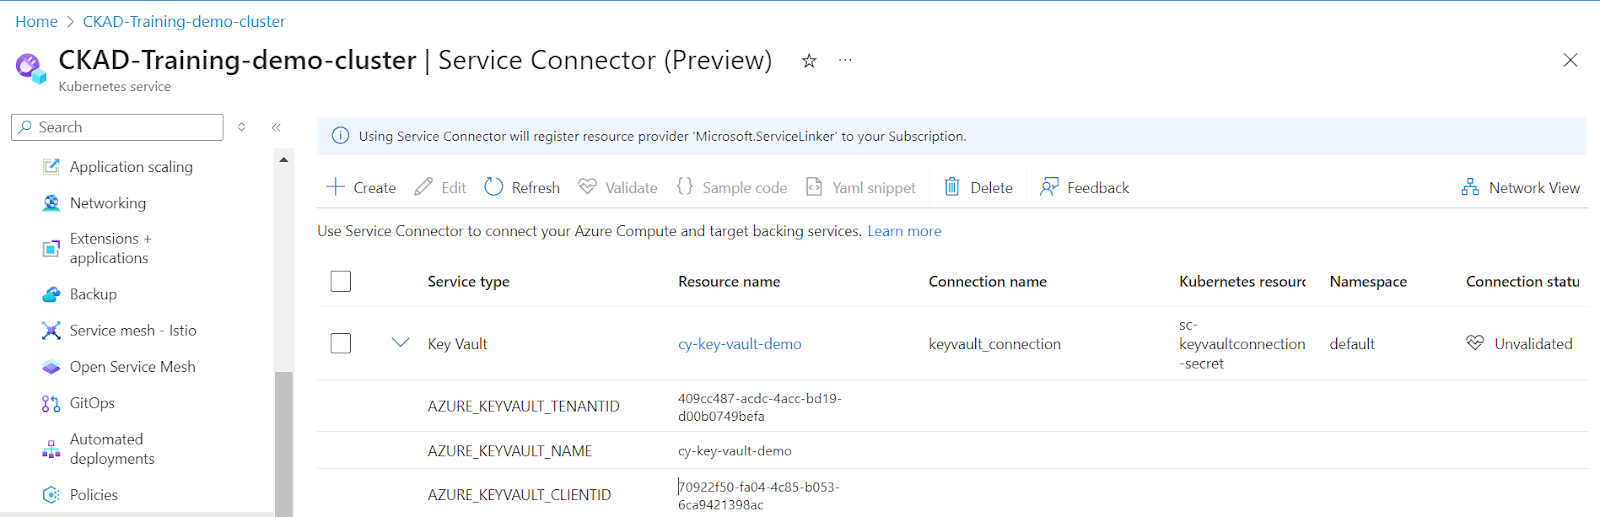Sort by the Connection name column header
The width and height of the screenshot is (1600, 517).
pyautogui.click(x=988, y=281)
